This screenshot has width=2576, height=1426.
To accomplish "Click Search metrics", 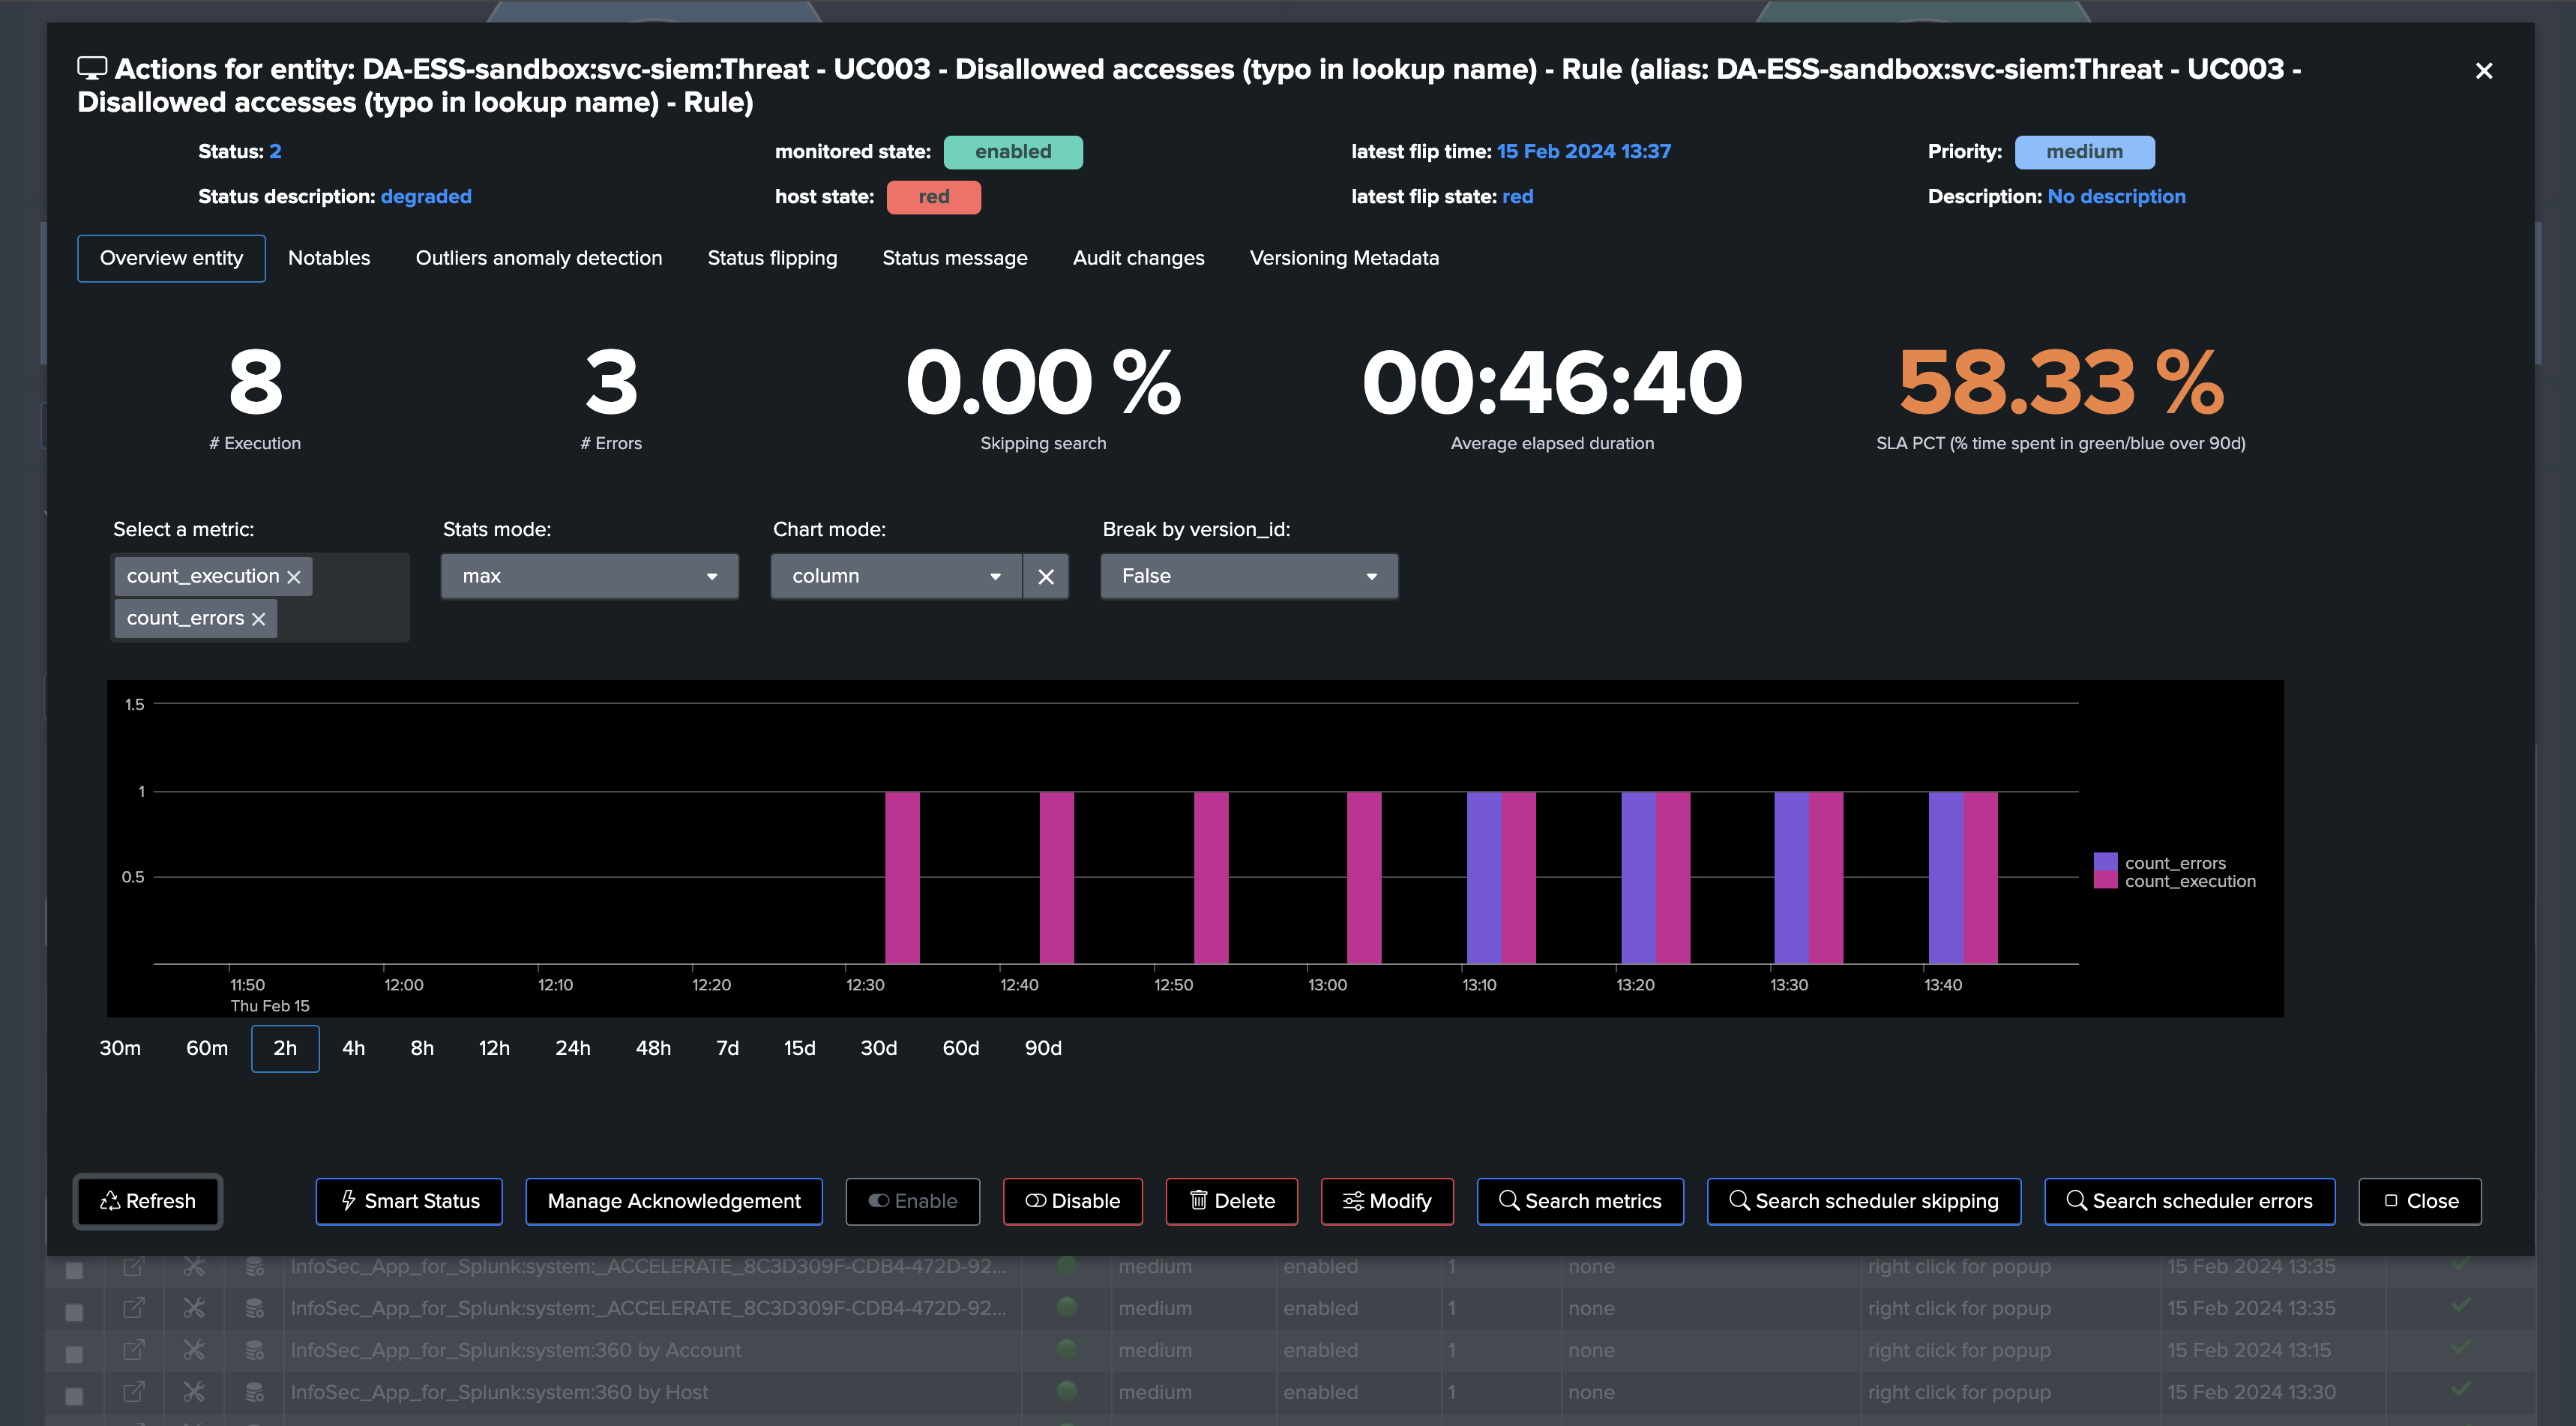I will pyautogui.click(x=1580, y=1201).
